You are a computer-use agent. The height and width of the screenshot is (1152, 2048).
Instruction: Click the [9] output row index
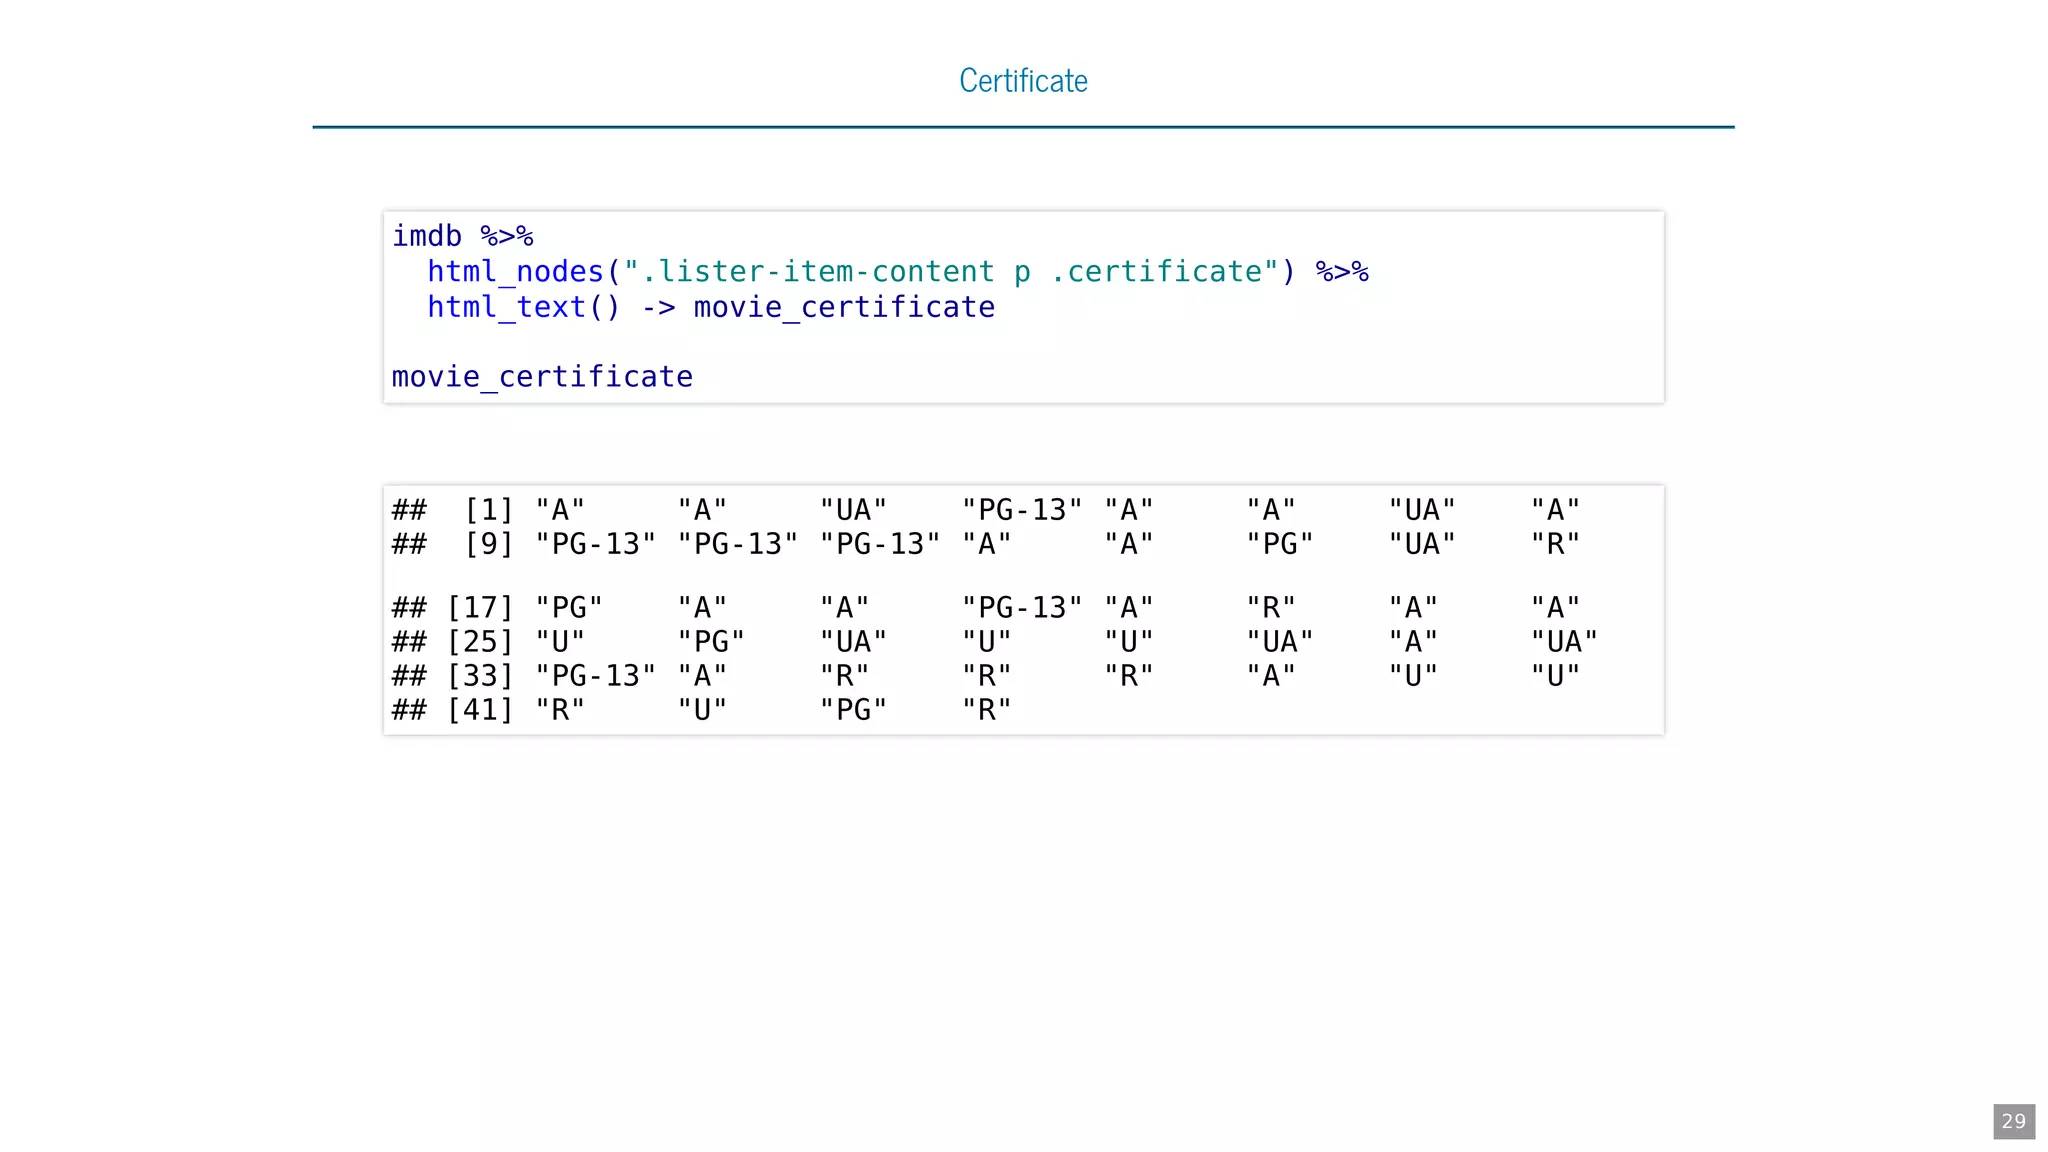coord(488,544)
